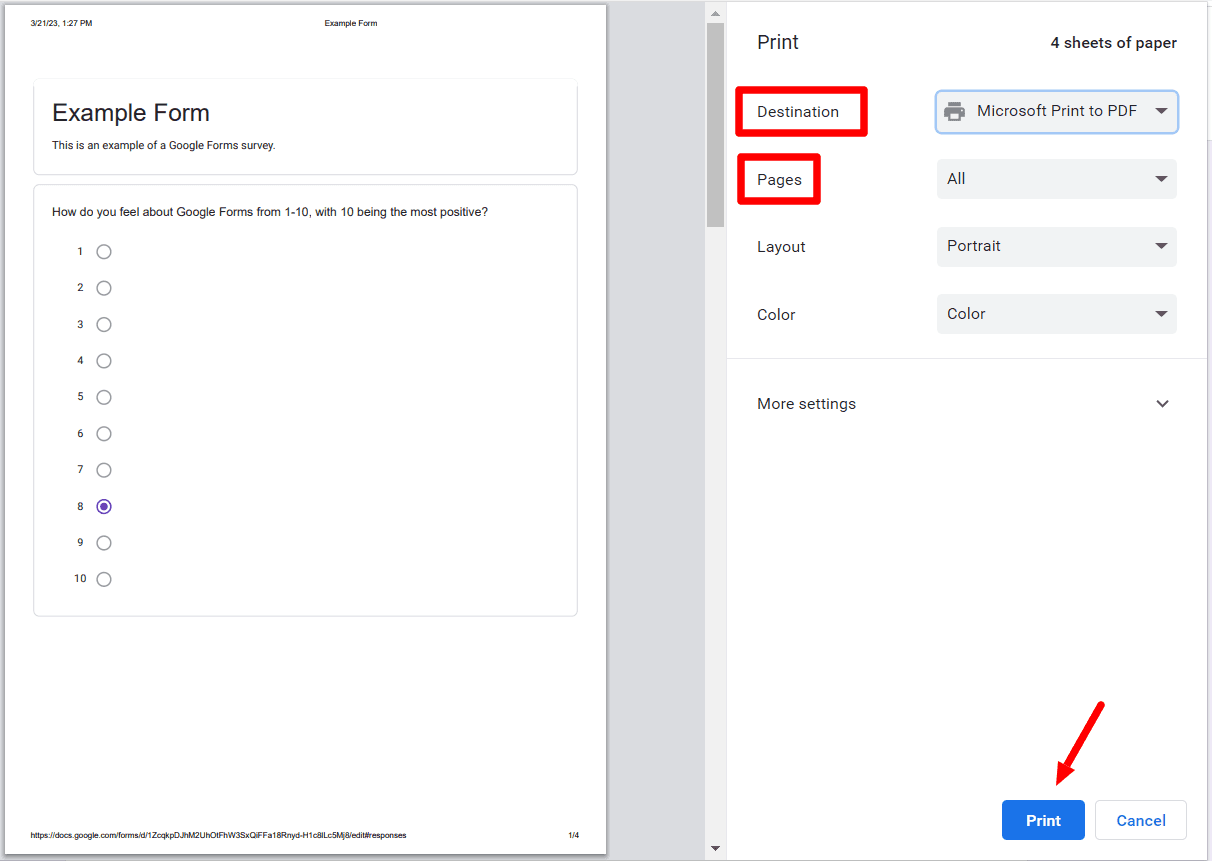Click the 'More settings' label
The height and width of the screenshot is (861, 1212).
tap(806, 404)
